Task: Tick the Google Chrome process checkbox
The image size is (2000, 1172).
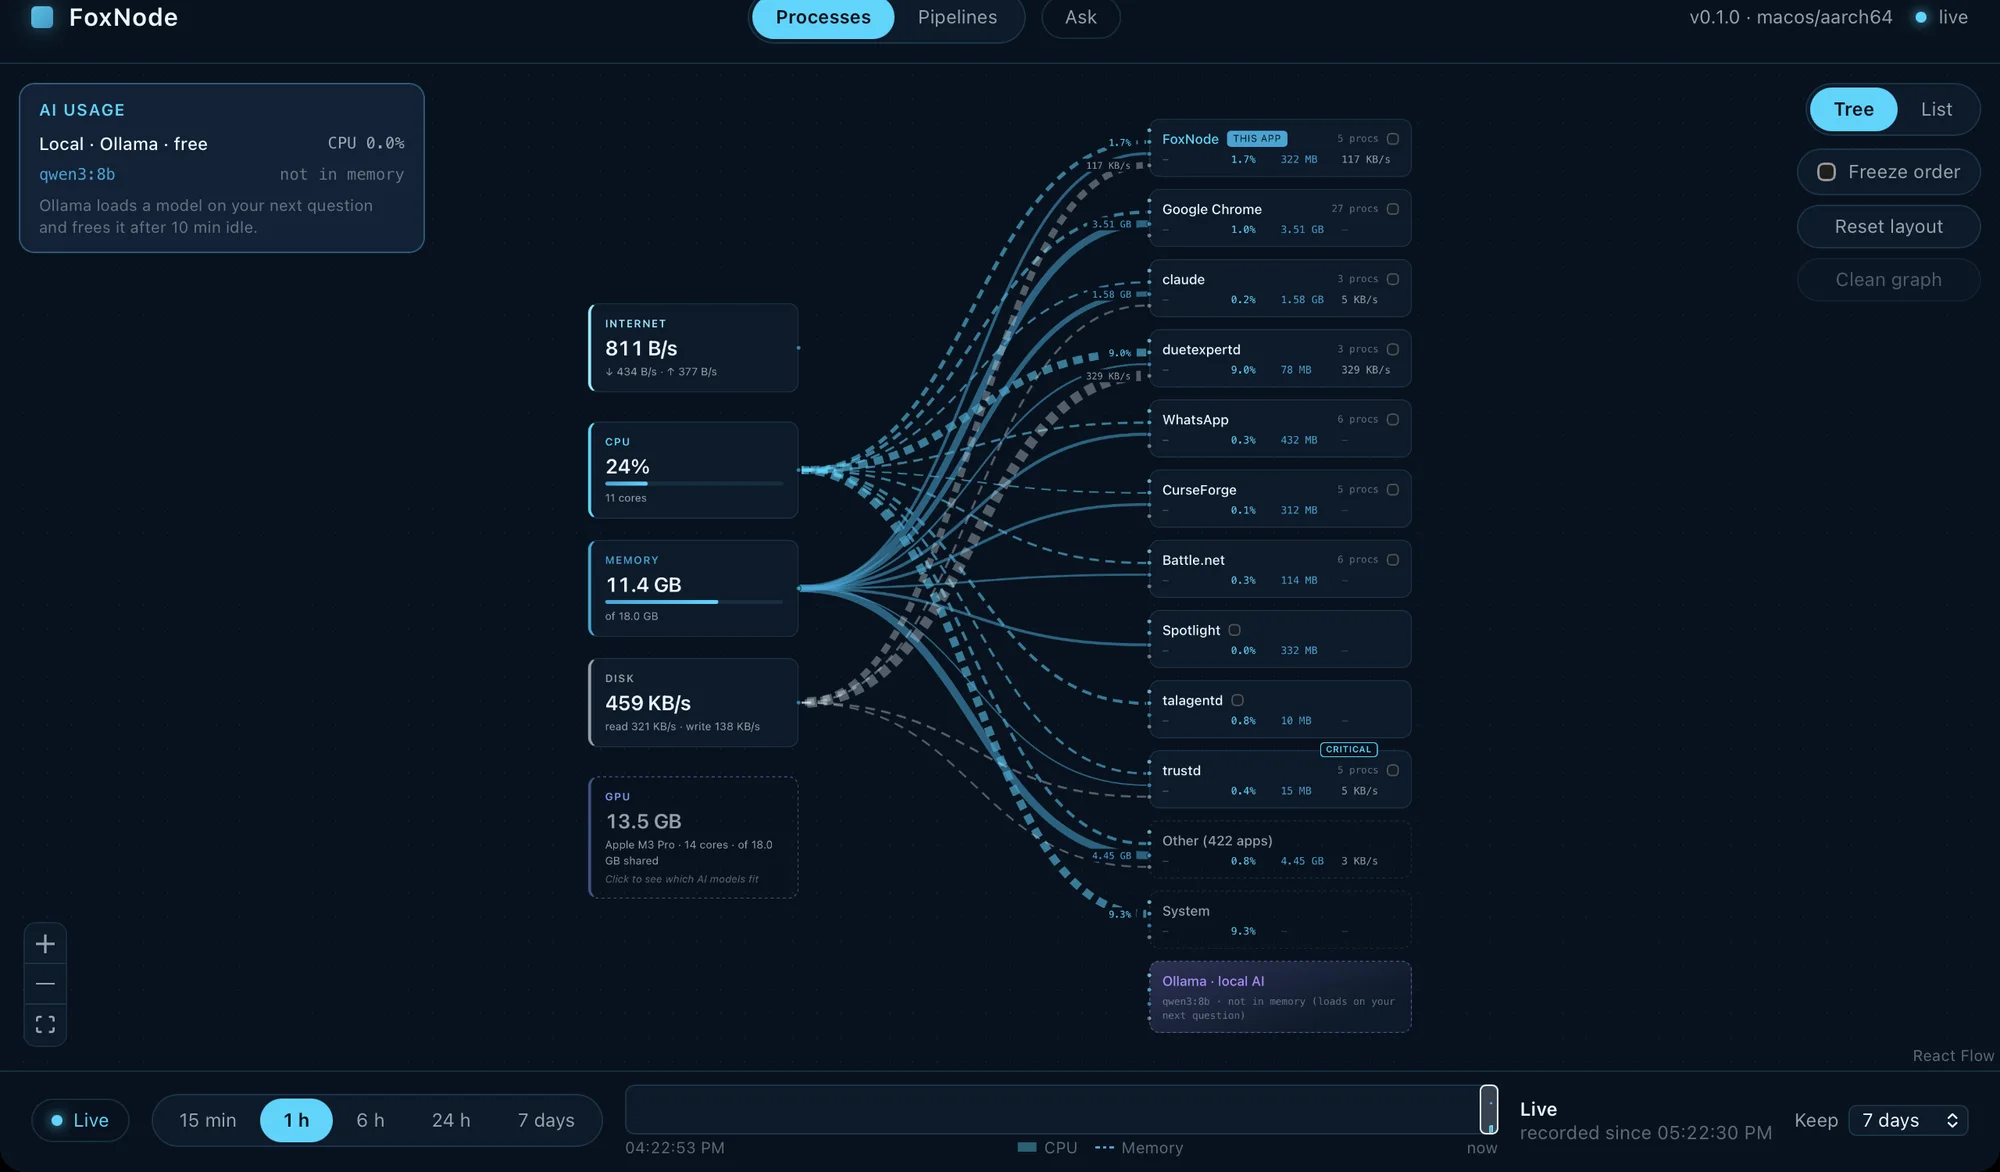Action: pos(1393,209)
